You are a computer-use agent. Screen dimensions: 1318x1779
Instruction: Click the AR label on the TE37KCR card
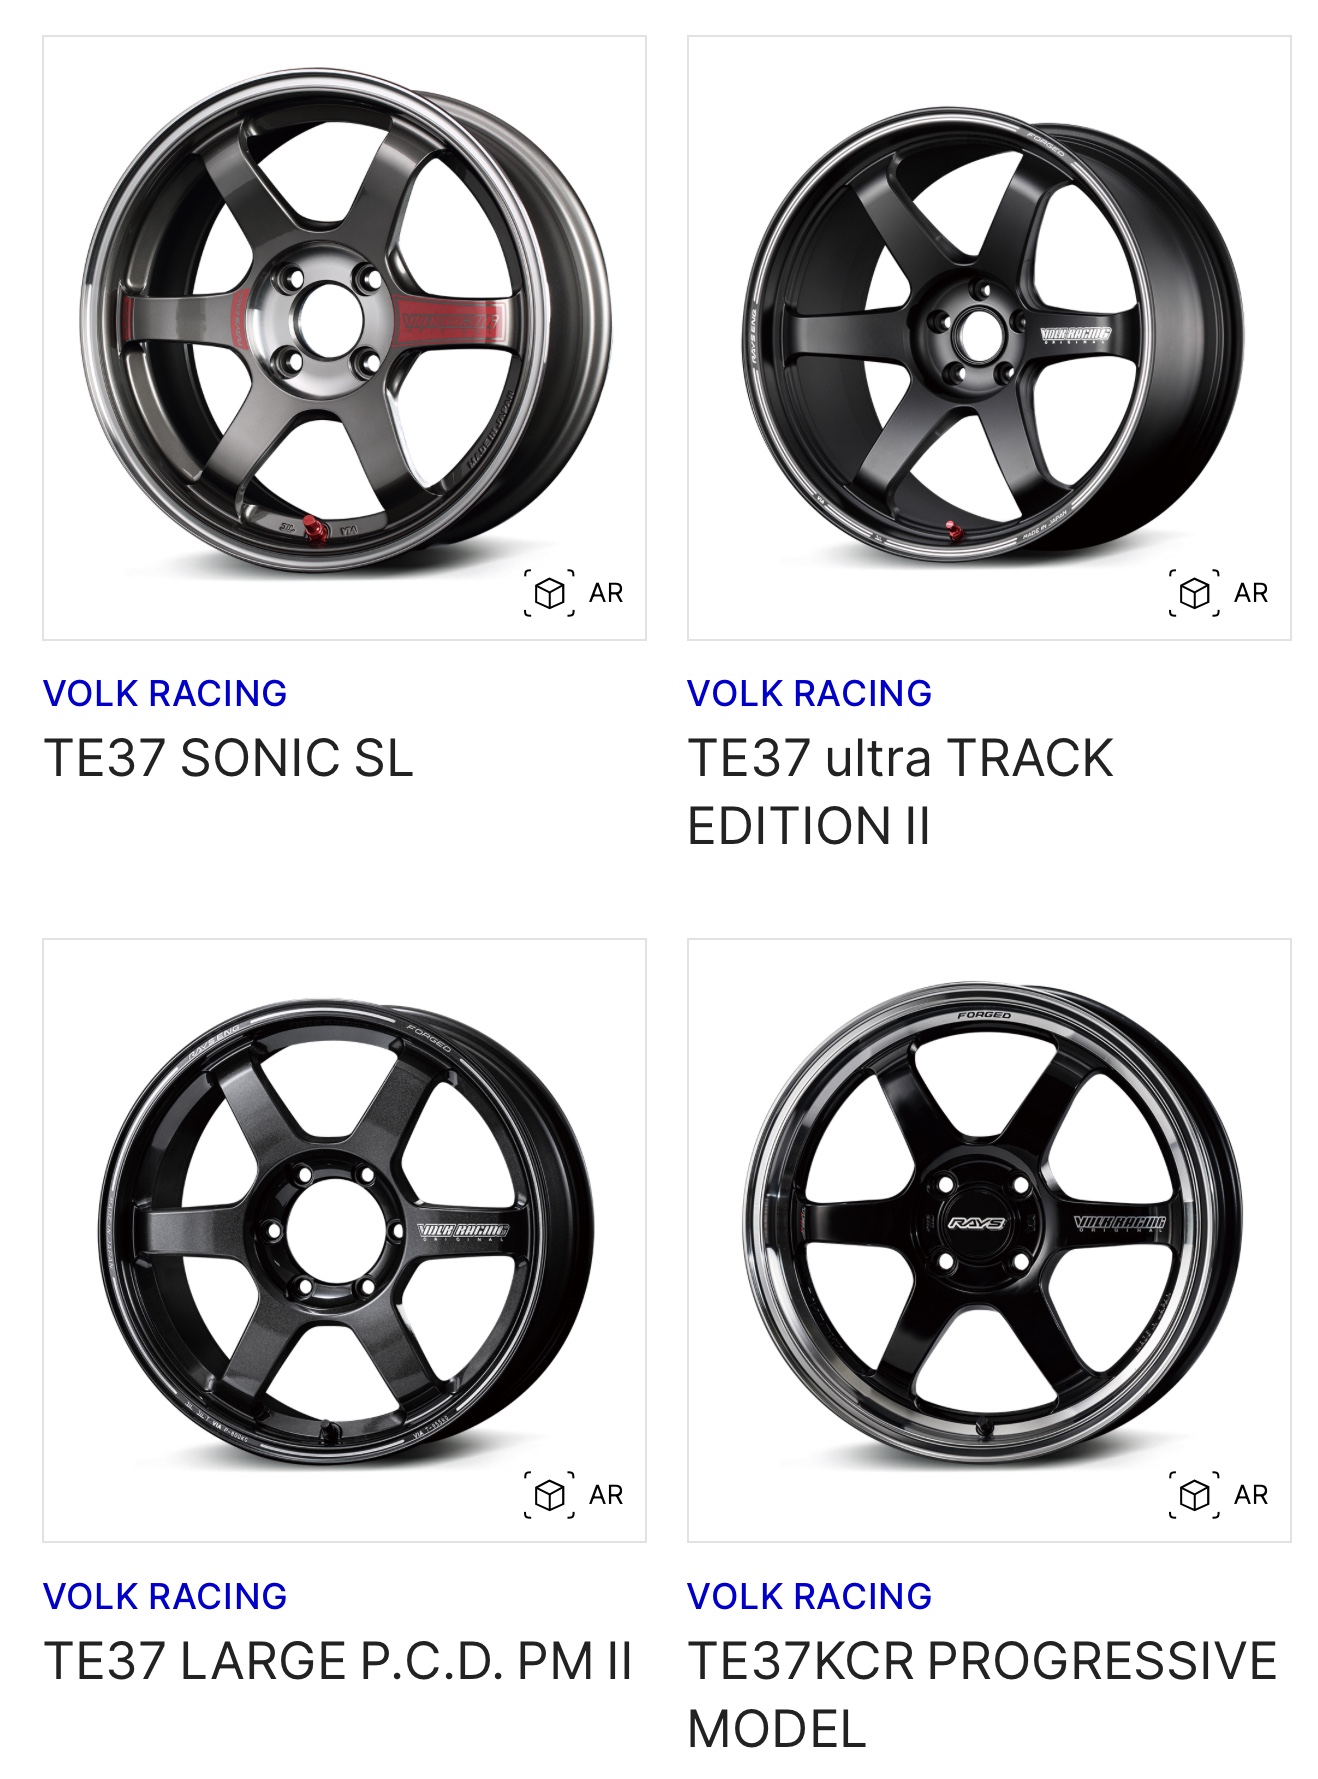pyautogui.click(x=1251, y=1495)
